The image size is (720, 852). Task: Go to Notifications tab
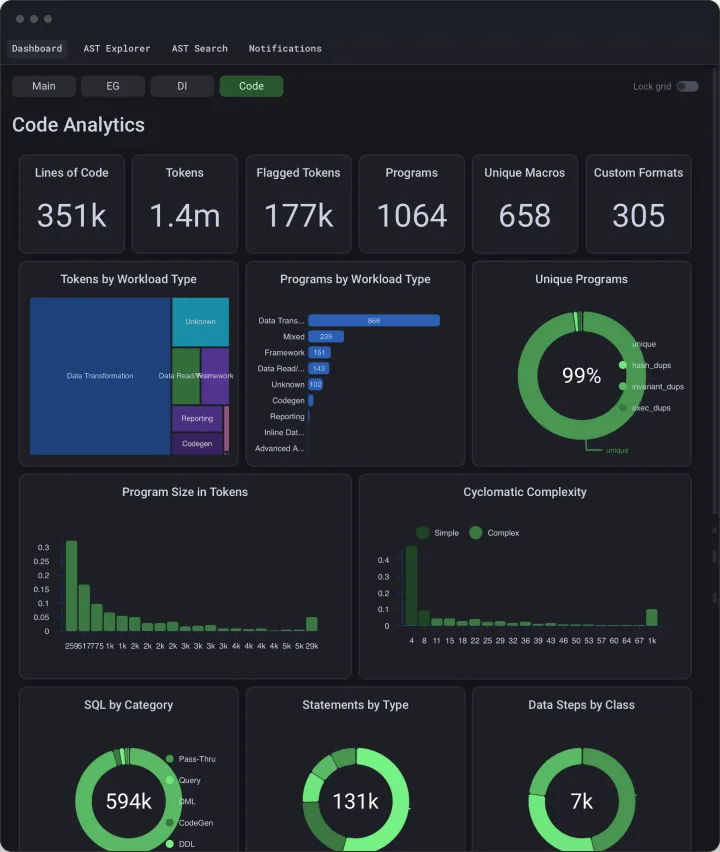click(285, 48)
